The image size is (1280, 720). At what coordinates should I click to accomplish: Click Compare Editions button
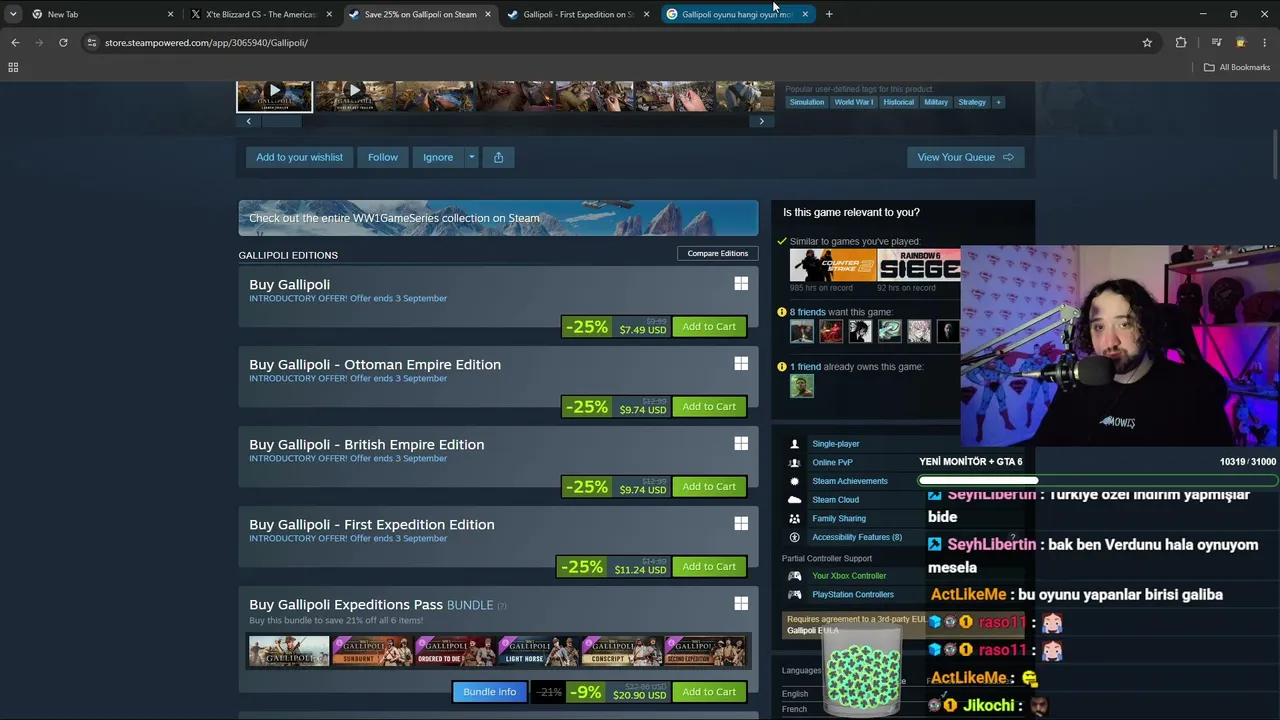pyautogui.click(x=717, y=253)
